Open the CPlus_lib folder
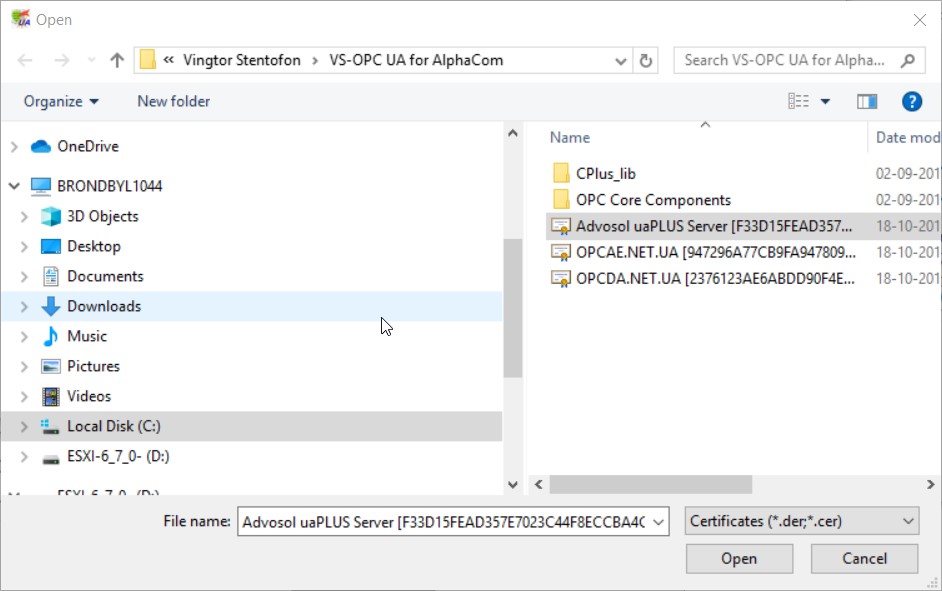942x591 pixels. coord(605,173)
